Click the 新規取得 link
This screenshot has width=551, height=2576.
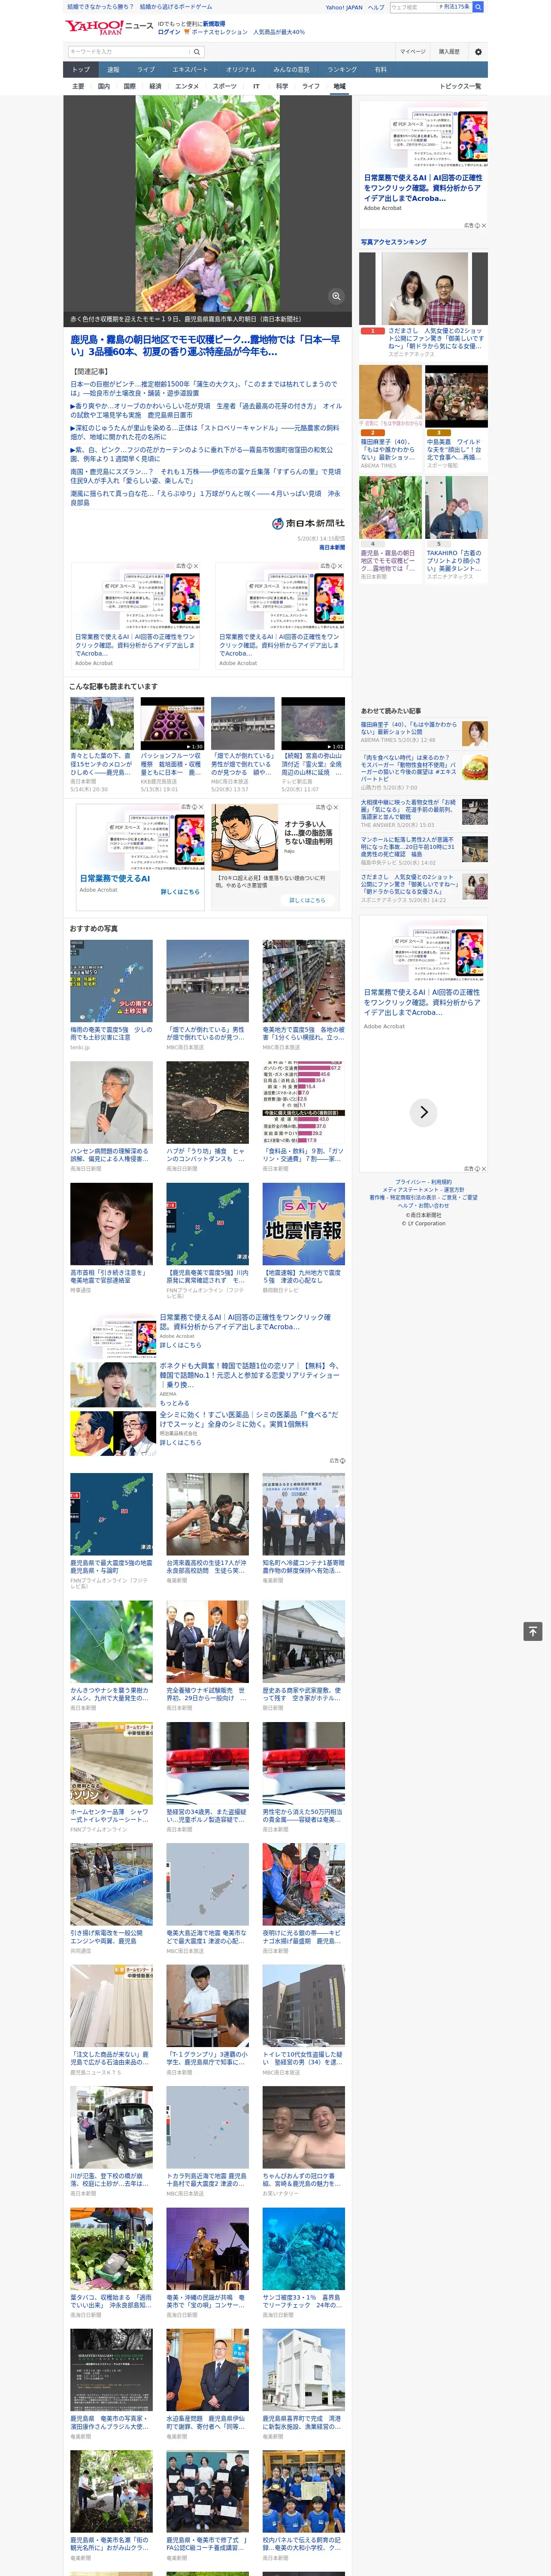coord(214,24)
